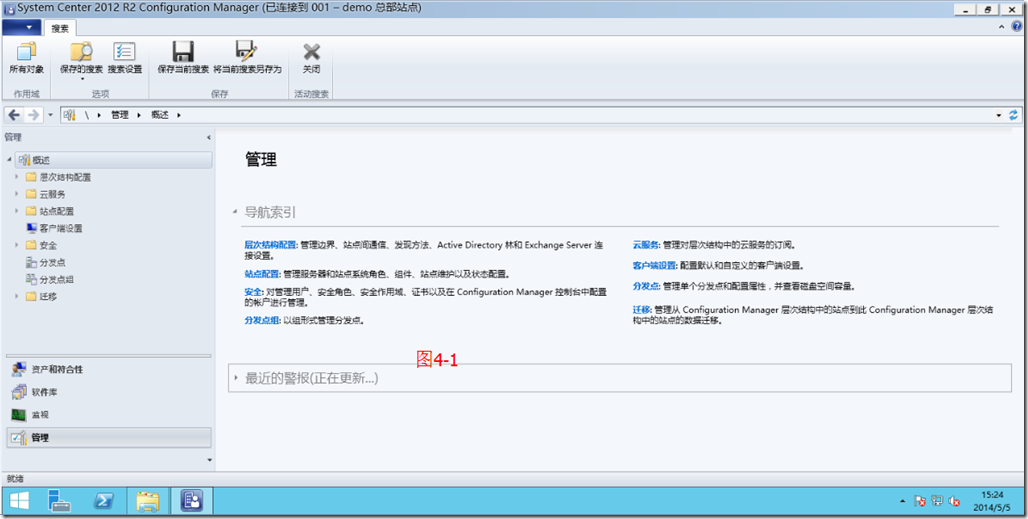Click the refresh icon beside address bar
The width and height of the screenshot is (1028, 519).
click(x=1014, y=115)
